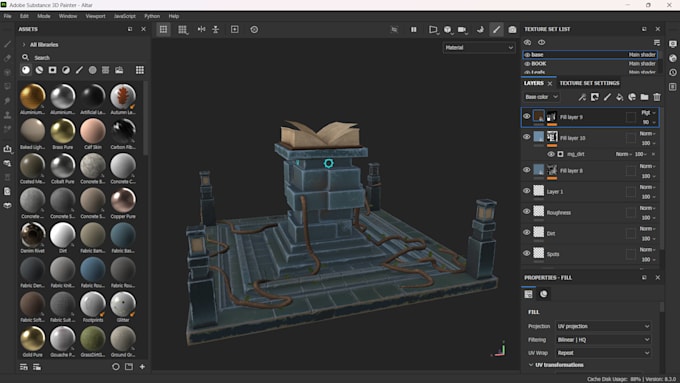Toggle mirror horizontal symmetry icon in toolbar
680x383 pixels.
pos(202,29)
